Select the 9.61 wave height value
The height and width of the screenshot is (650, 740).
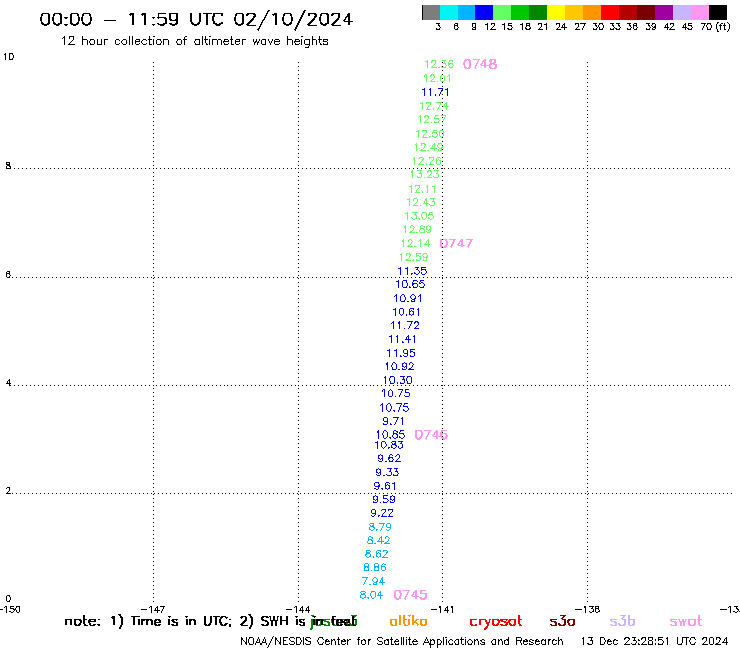coord(385,486)
